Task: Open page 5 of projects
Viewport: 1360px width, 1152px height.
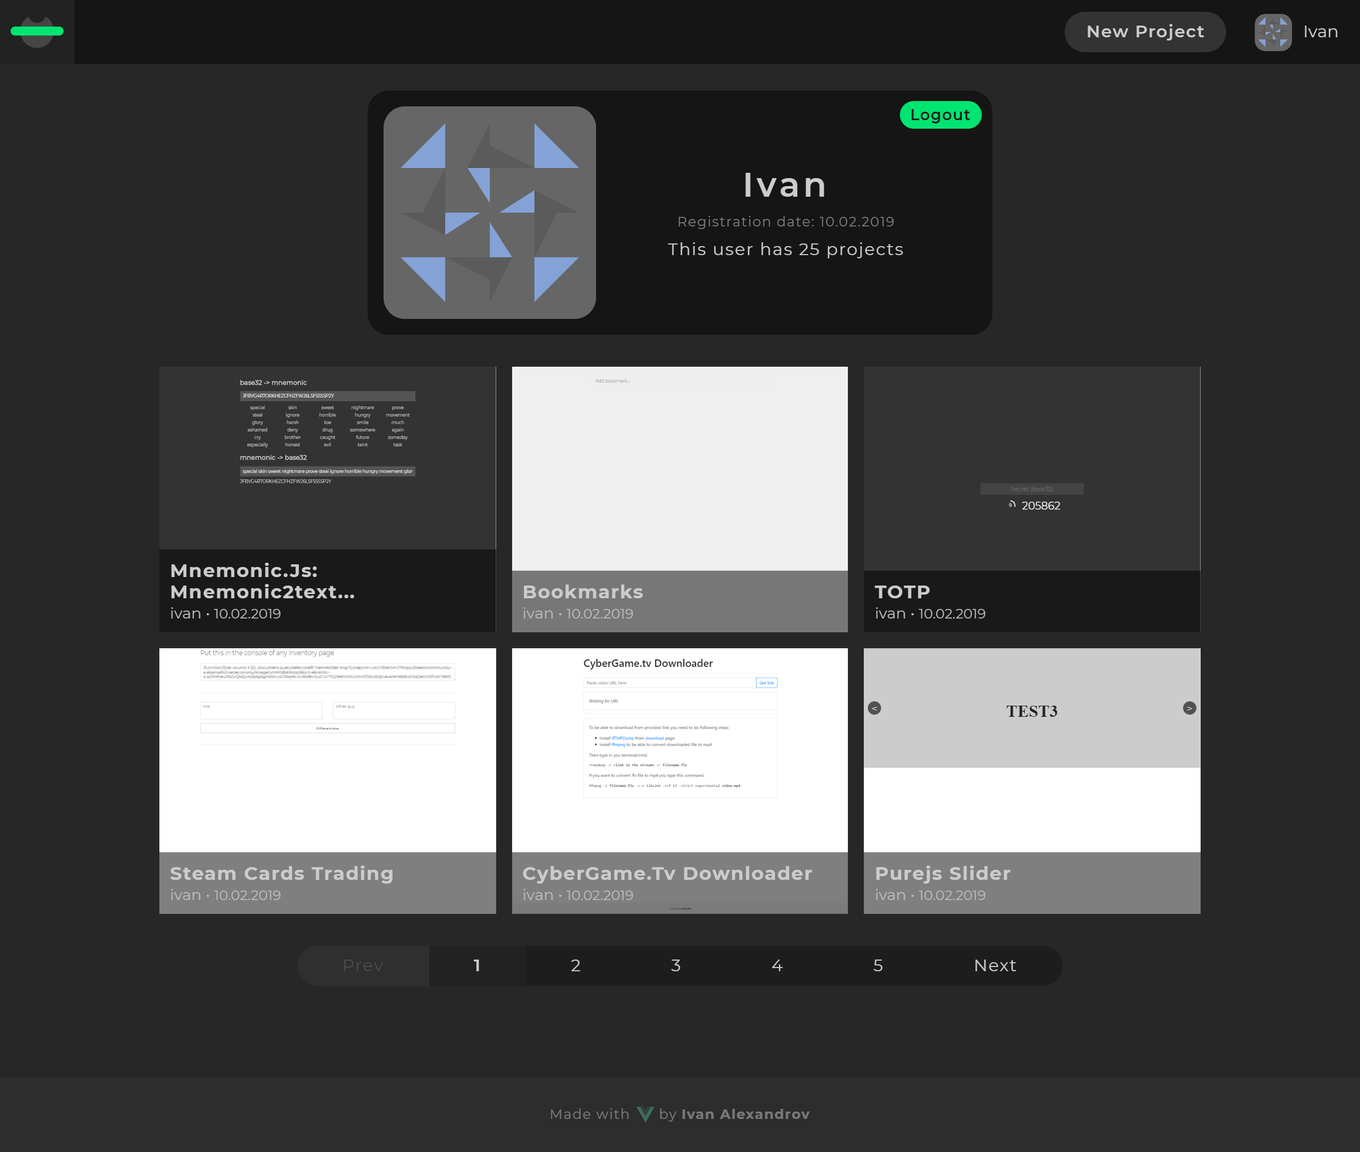Action: coord(878,966)
